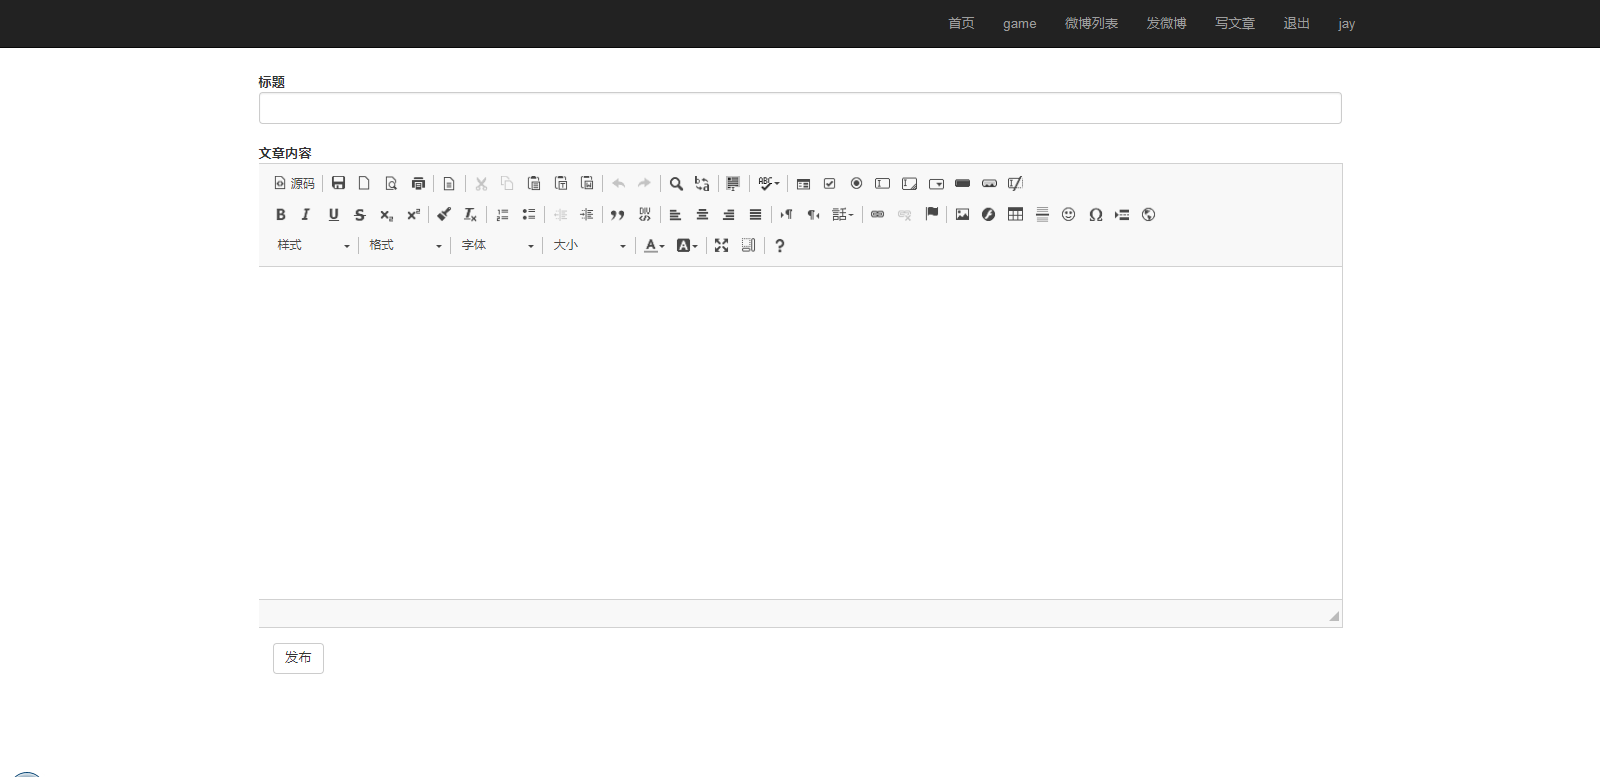Open the 样式 styles dropdown

point(313,246)
